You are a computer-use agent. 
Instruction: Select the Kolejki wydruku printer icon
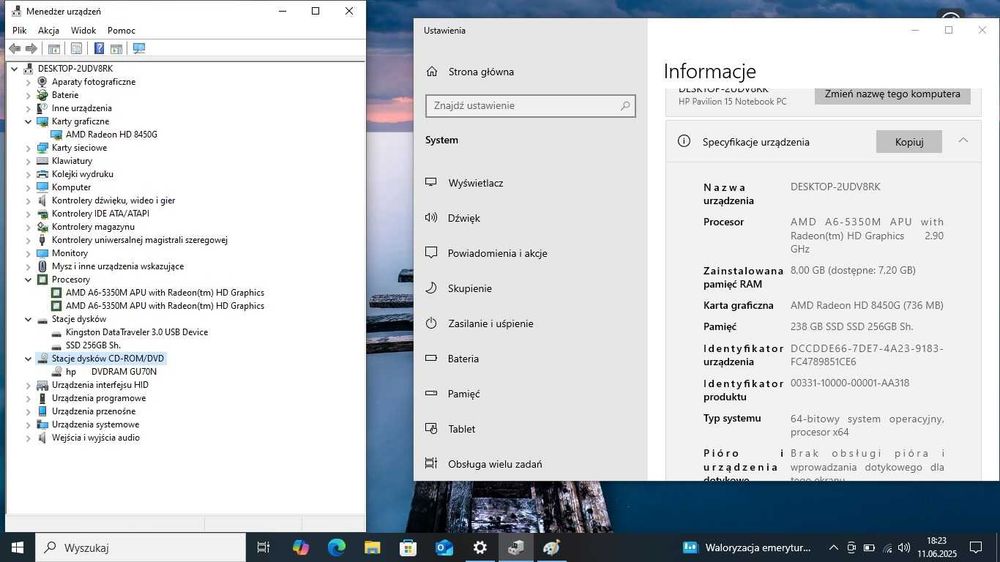pyautogui.click(x=42, y=174)
